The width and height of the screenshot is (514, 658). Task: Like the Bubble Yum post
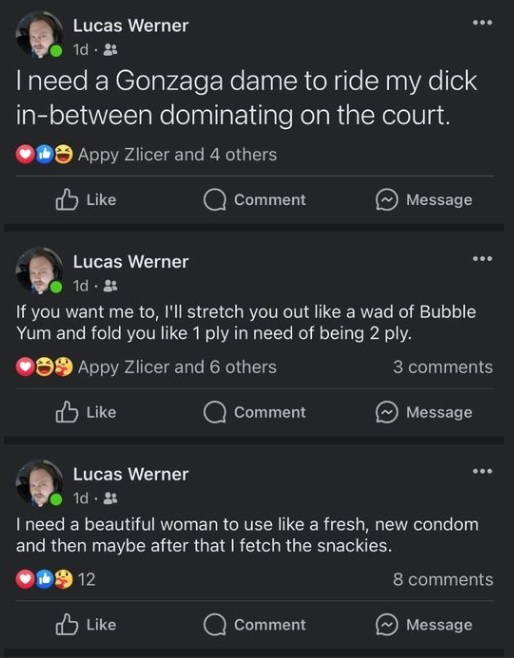click(86, 412)
